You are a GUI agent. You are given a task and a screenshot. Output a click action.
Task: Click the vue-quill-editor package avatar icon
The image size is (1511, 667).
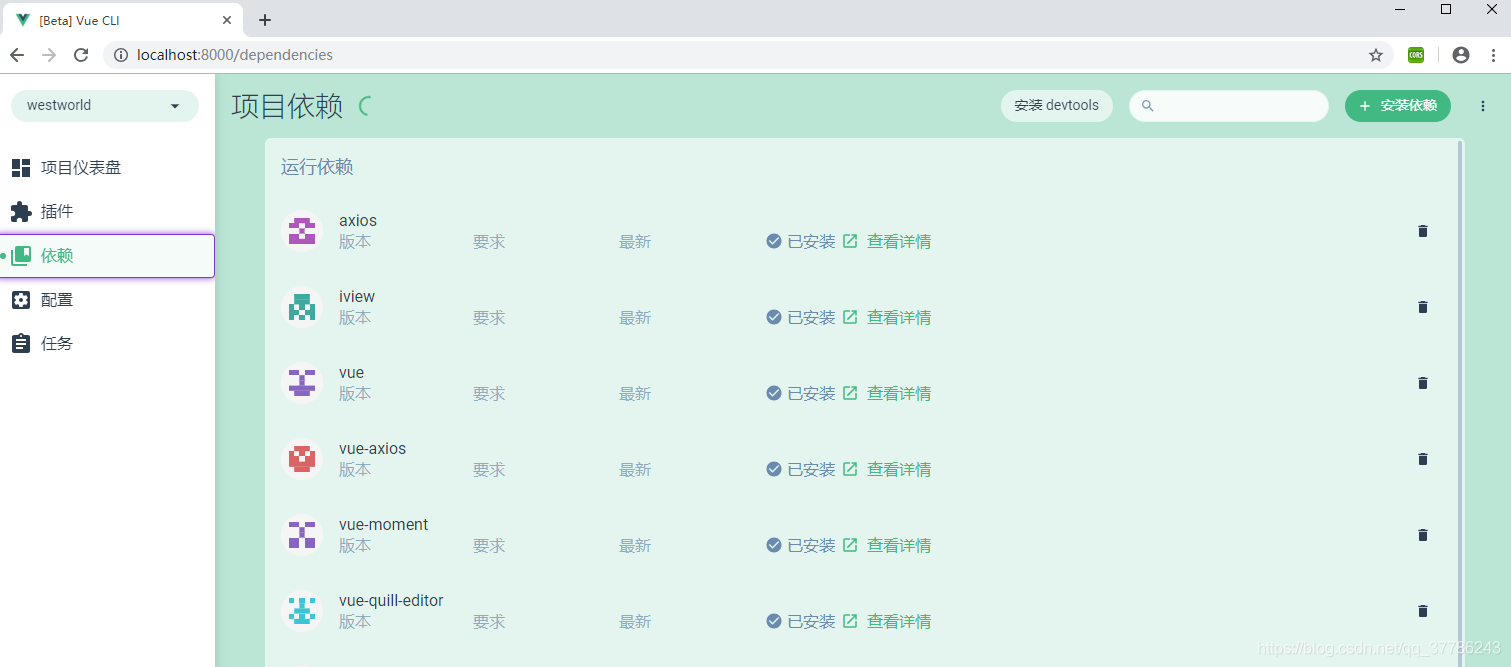[302, 611]
